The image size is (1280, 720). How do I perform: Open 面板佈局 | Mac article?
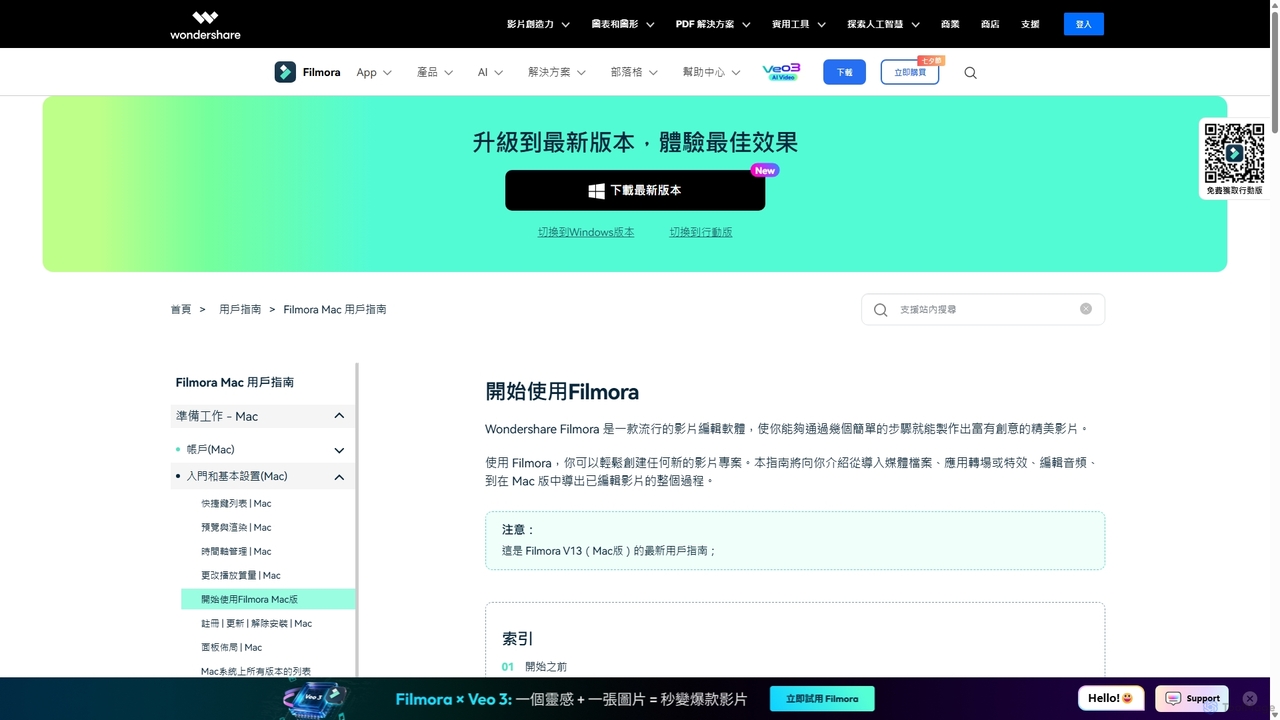click(231, 648)
